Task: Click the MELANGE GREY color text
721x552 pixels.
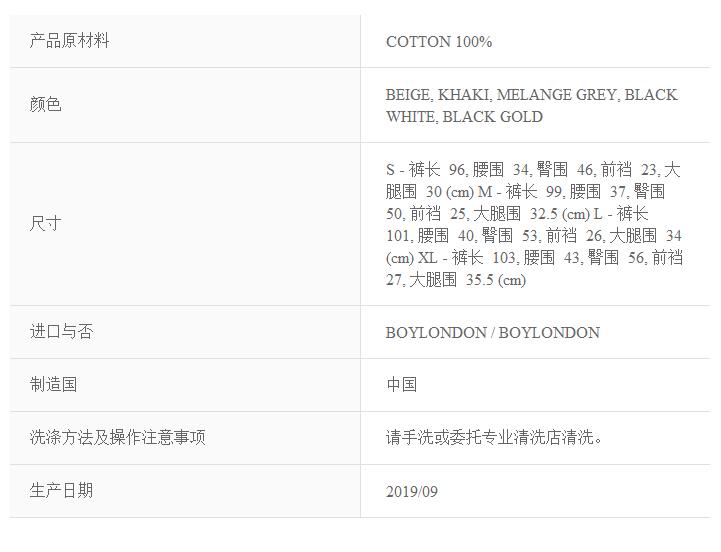Action: pyautogui.click(x=557, y=95)
